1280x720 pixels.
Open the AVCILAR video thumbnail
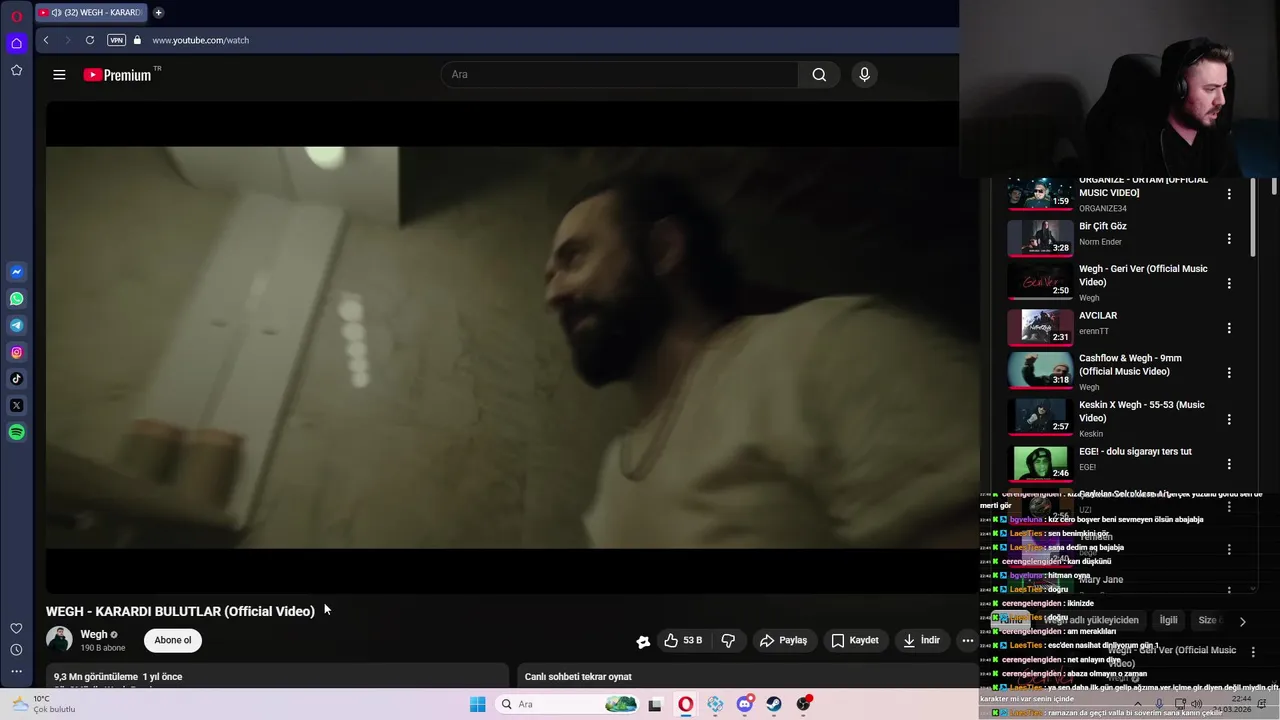pos(1040,327)
